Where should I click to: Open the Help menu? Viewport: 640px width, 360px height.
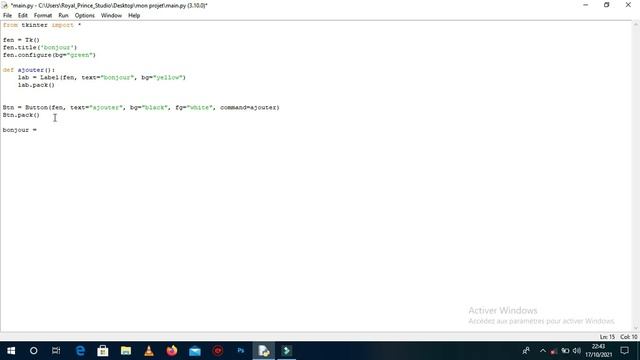[134, 16]
